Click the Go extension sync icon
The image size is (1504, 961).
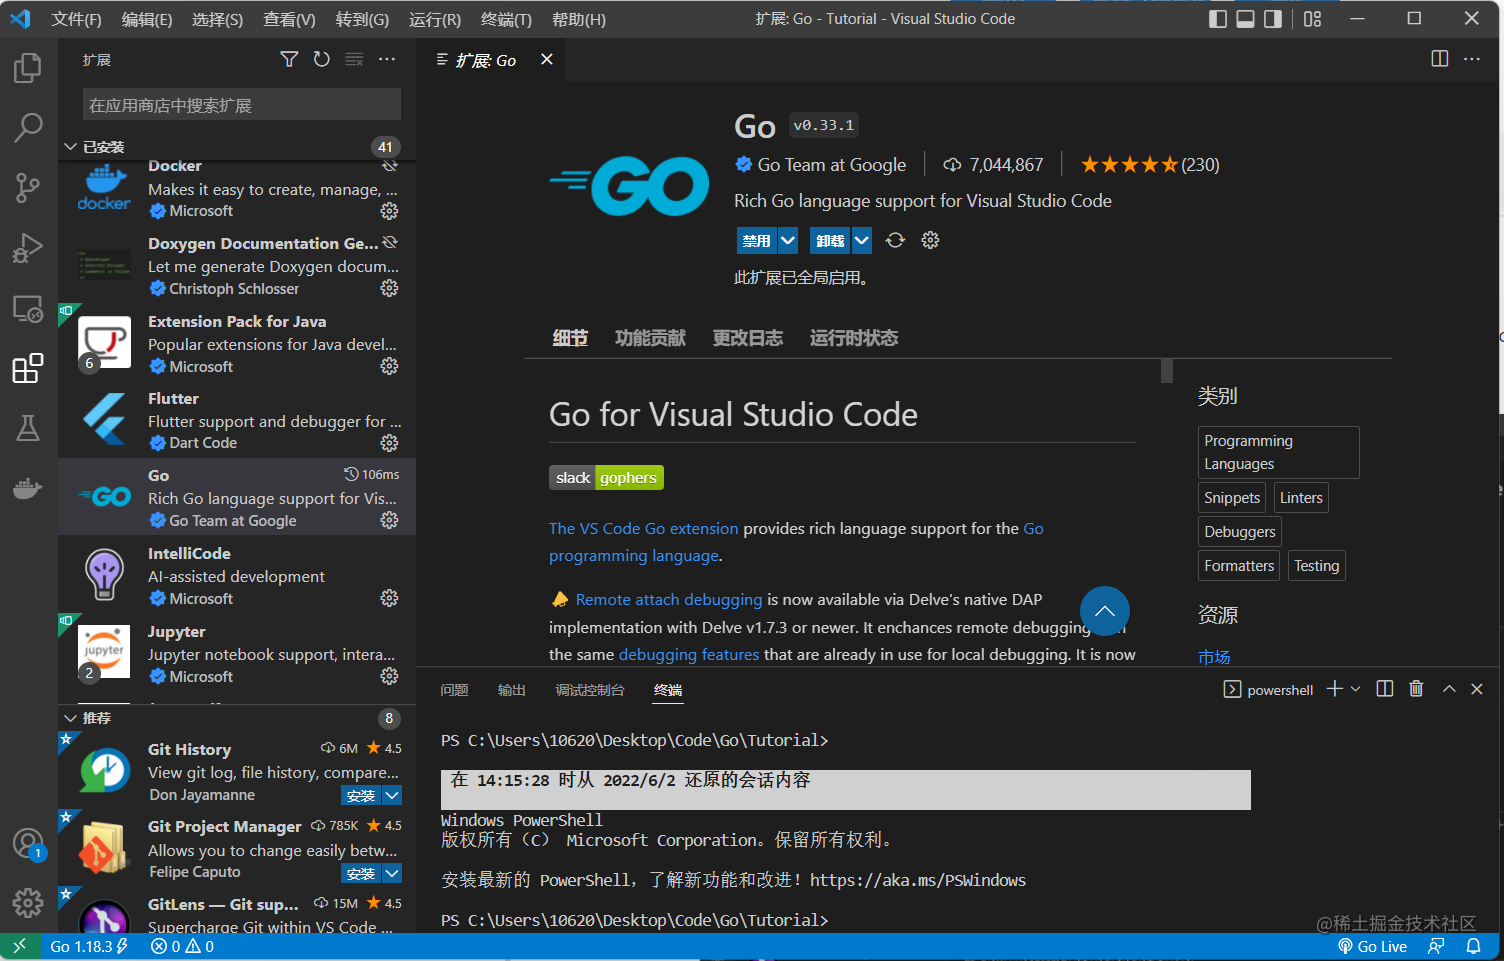pyautogui.click(x=895, y=240)
